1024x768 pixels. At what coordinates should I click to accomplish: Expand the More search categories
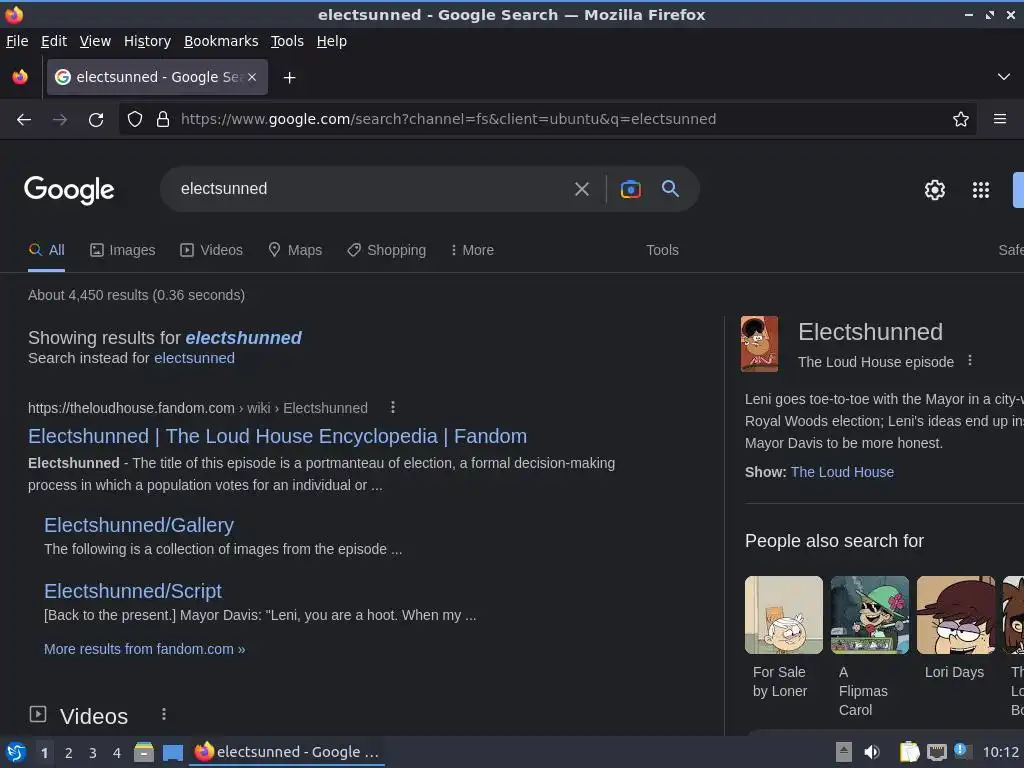pyautogui.click(x=472, y=250)
